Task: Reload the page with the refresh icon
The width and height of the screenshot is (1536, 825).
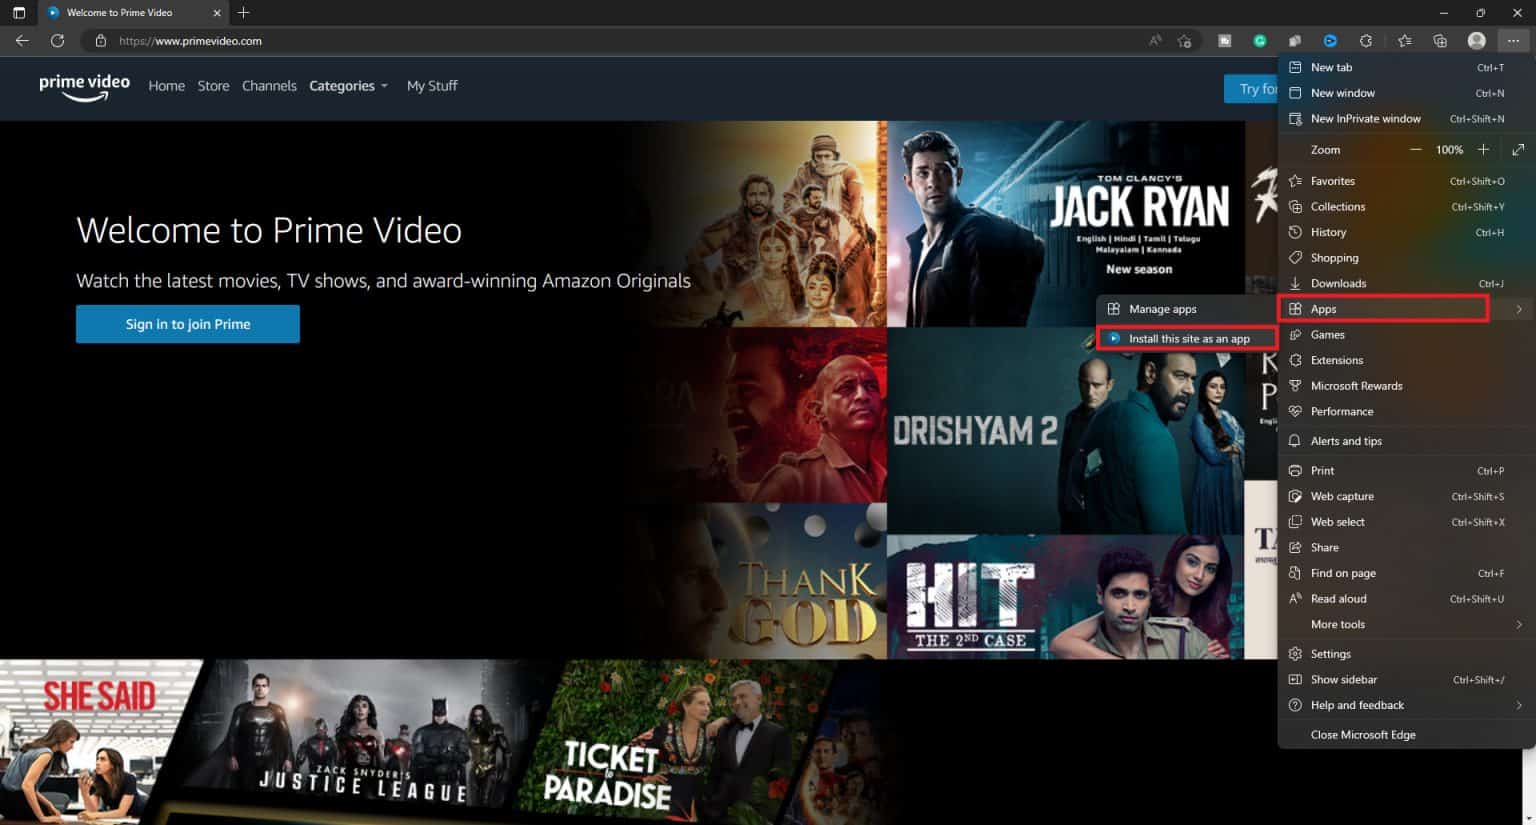Action: (x=57, y=41)
